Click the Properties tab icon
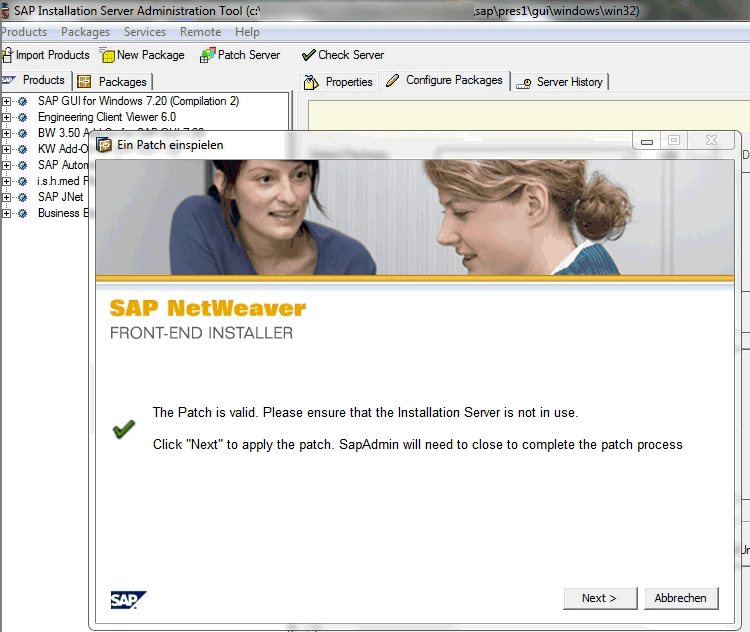 click(311, 82)
